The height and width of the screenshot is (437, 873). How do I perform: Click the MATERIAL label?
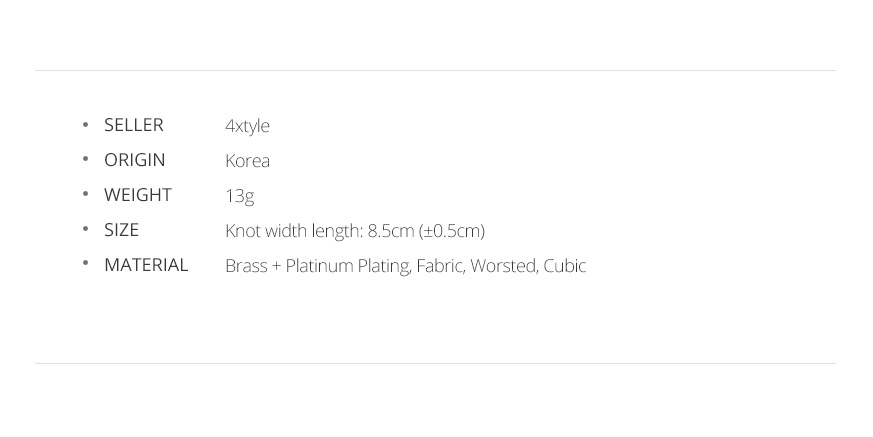146,265
